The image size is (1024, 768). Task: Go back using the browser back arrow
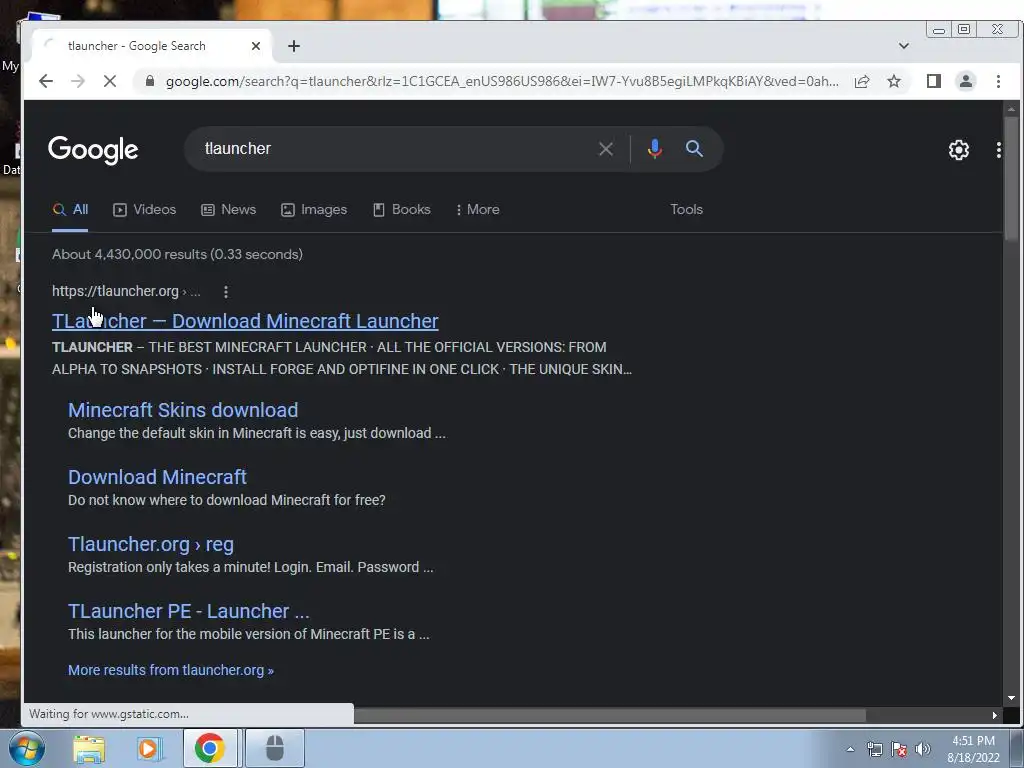coord(46,81)
